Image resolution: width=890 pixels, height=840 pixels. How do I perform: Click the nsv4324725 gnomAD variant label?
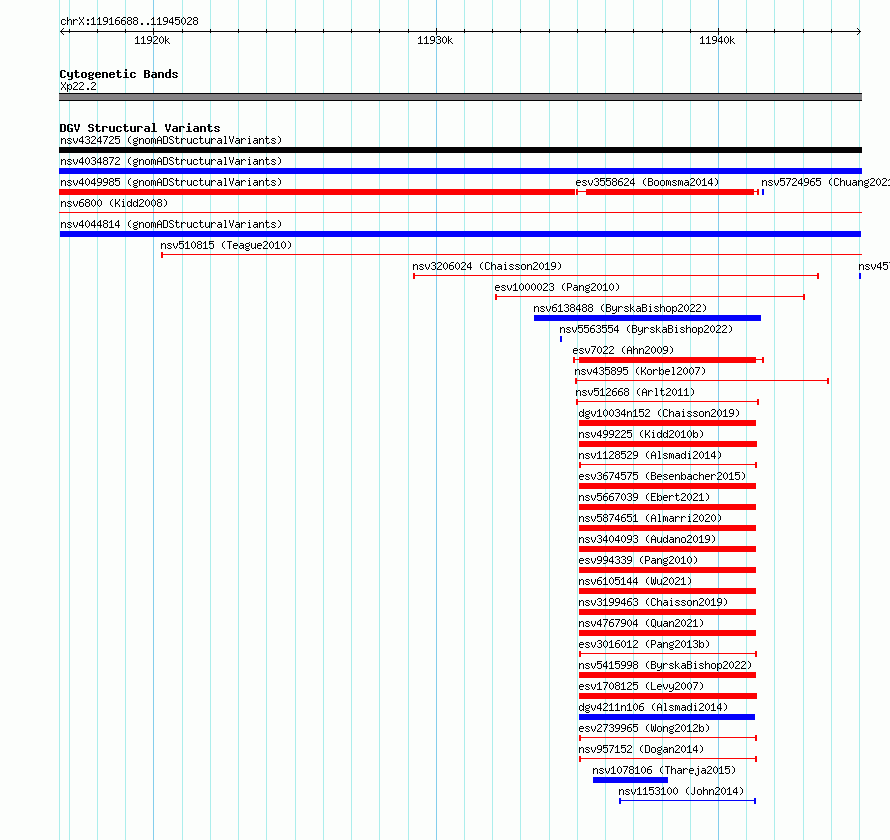coord(171,140)
